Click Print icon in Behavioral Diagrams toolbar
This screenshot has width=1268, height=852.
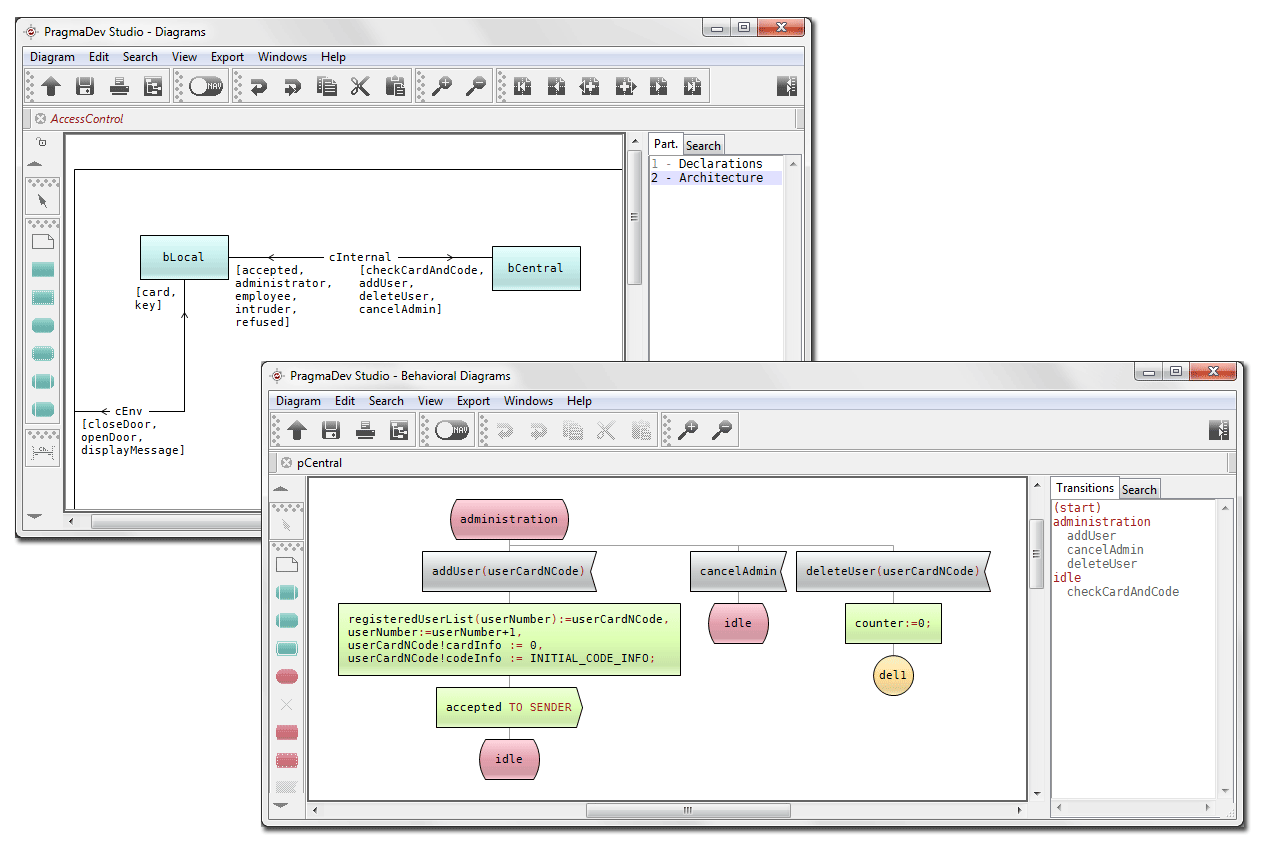pyautogui.click(x=365, y=431)
